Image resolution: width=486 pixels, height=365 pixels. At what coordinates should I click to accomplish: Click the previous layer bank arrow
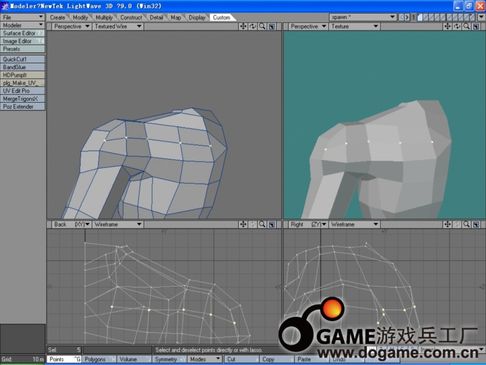click(x=401, y=17)
